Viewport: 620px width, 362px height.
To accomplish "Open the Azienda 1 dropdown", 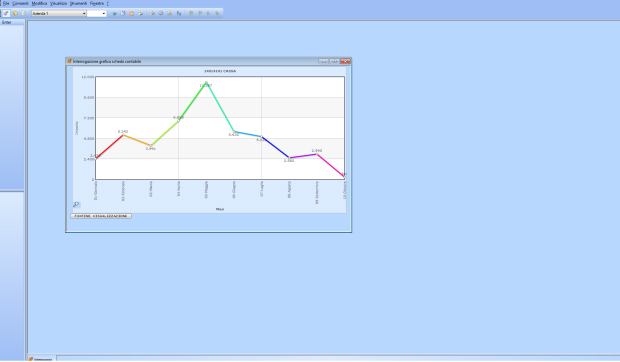I will [59, 13].
